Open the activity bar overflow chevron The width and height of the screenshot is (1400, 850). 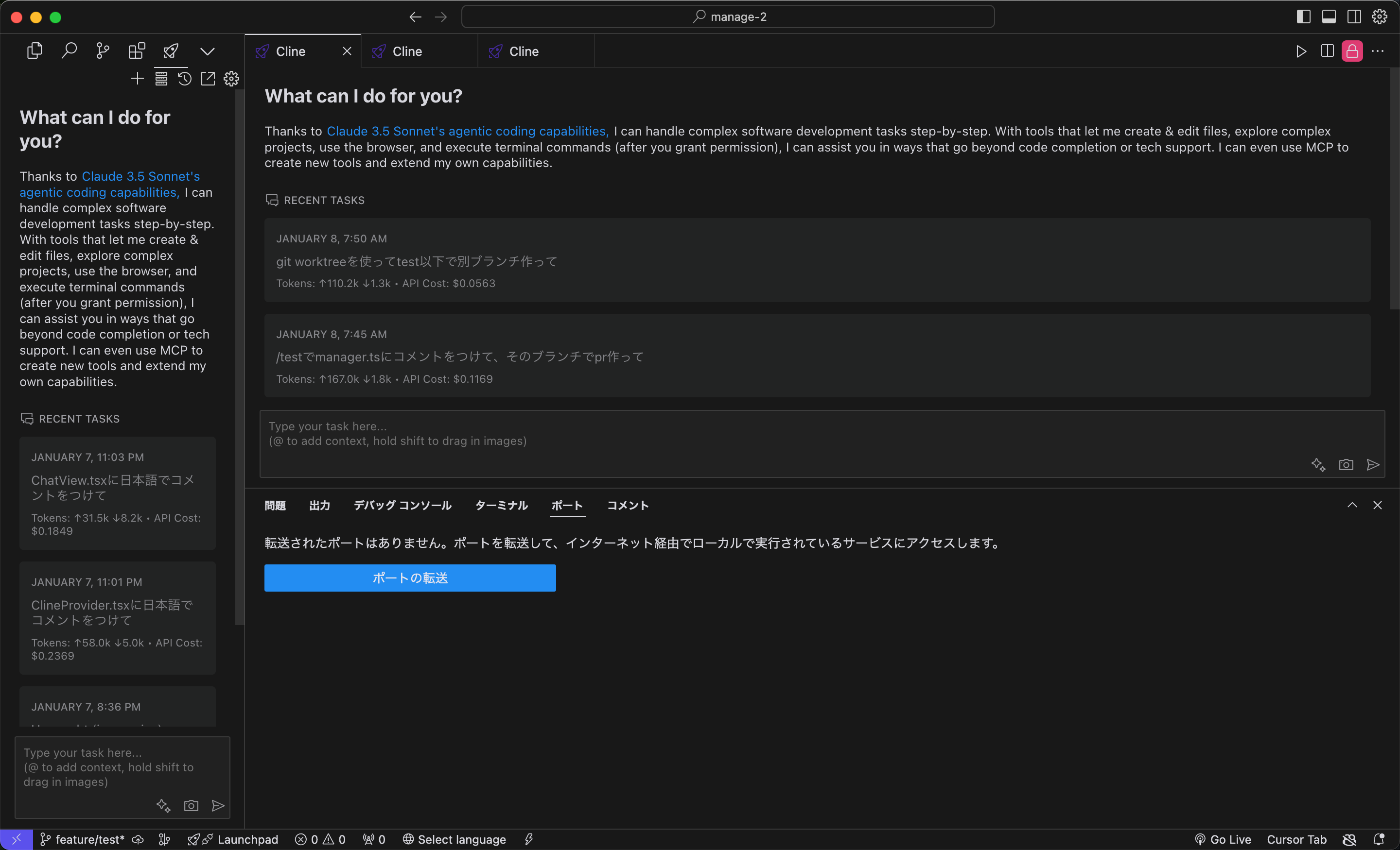pyautogui.click(x=207, y=50)
